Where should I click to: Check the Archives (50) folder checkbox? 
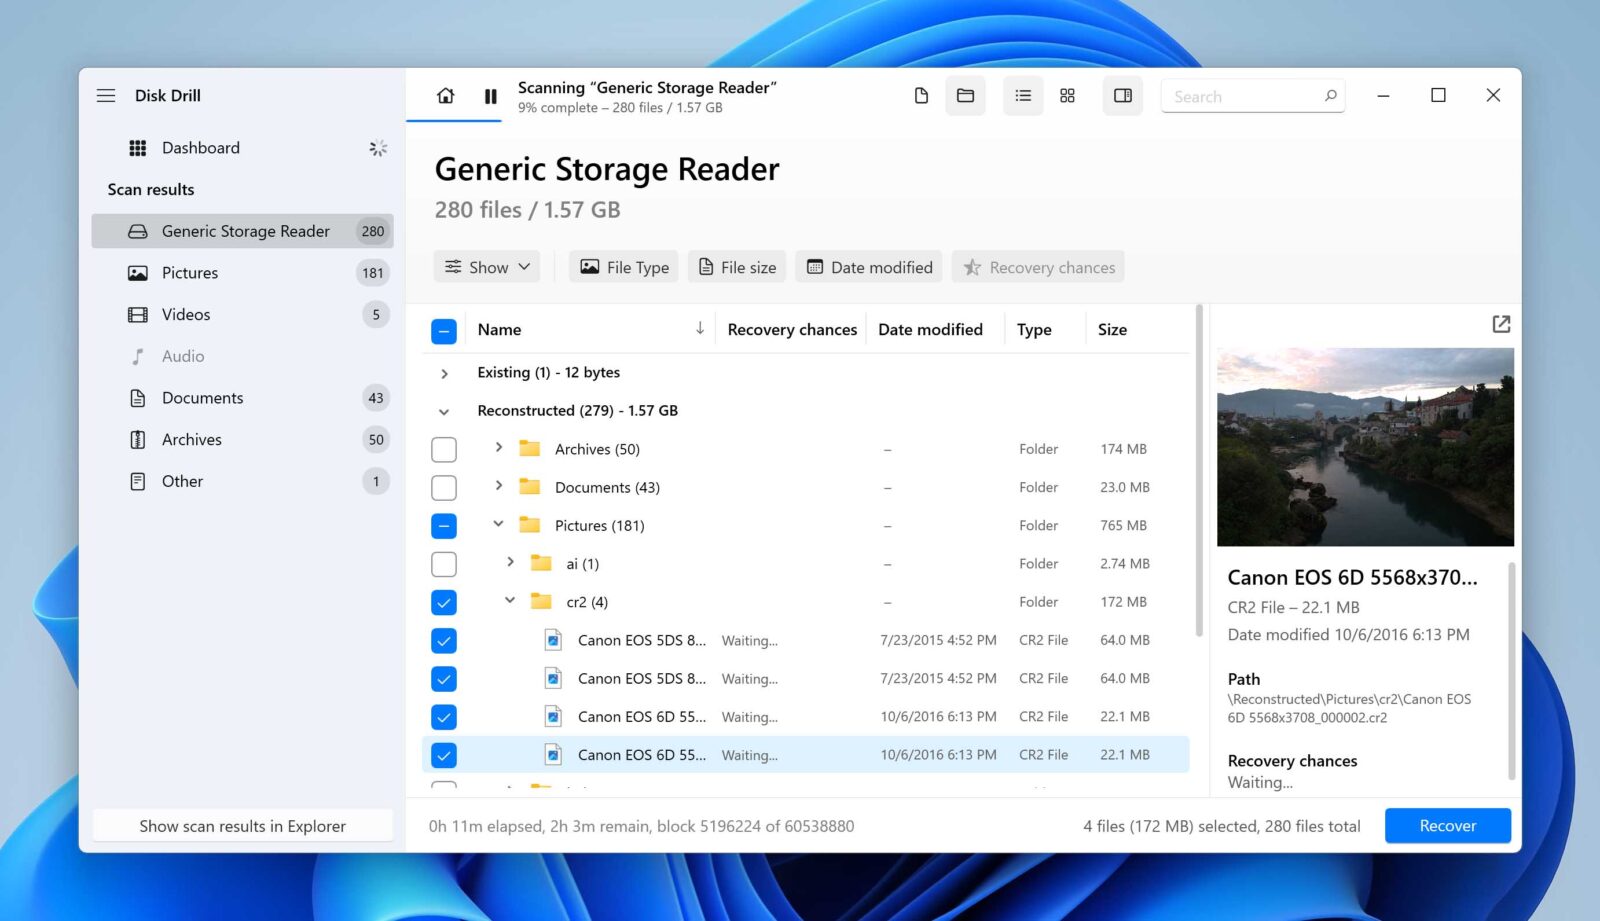tap(444, 450)
